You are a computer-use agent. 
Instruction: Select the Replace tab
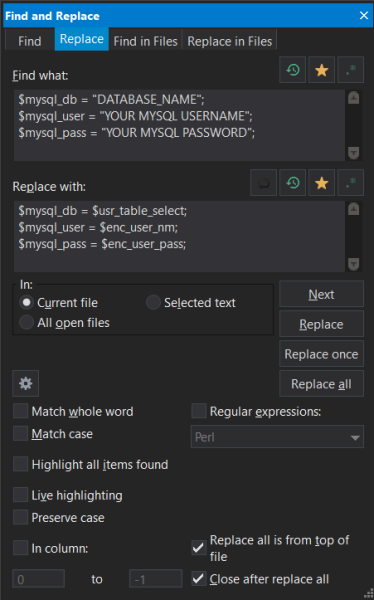82,39
